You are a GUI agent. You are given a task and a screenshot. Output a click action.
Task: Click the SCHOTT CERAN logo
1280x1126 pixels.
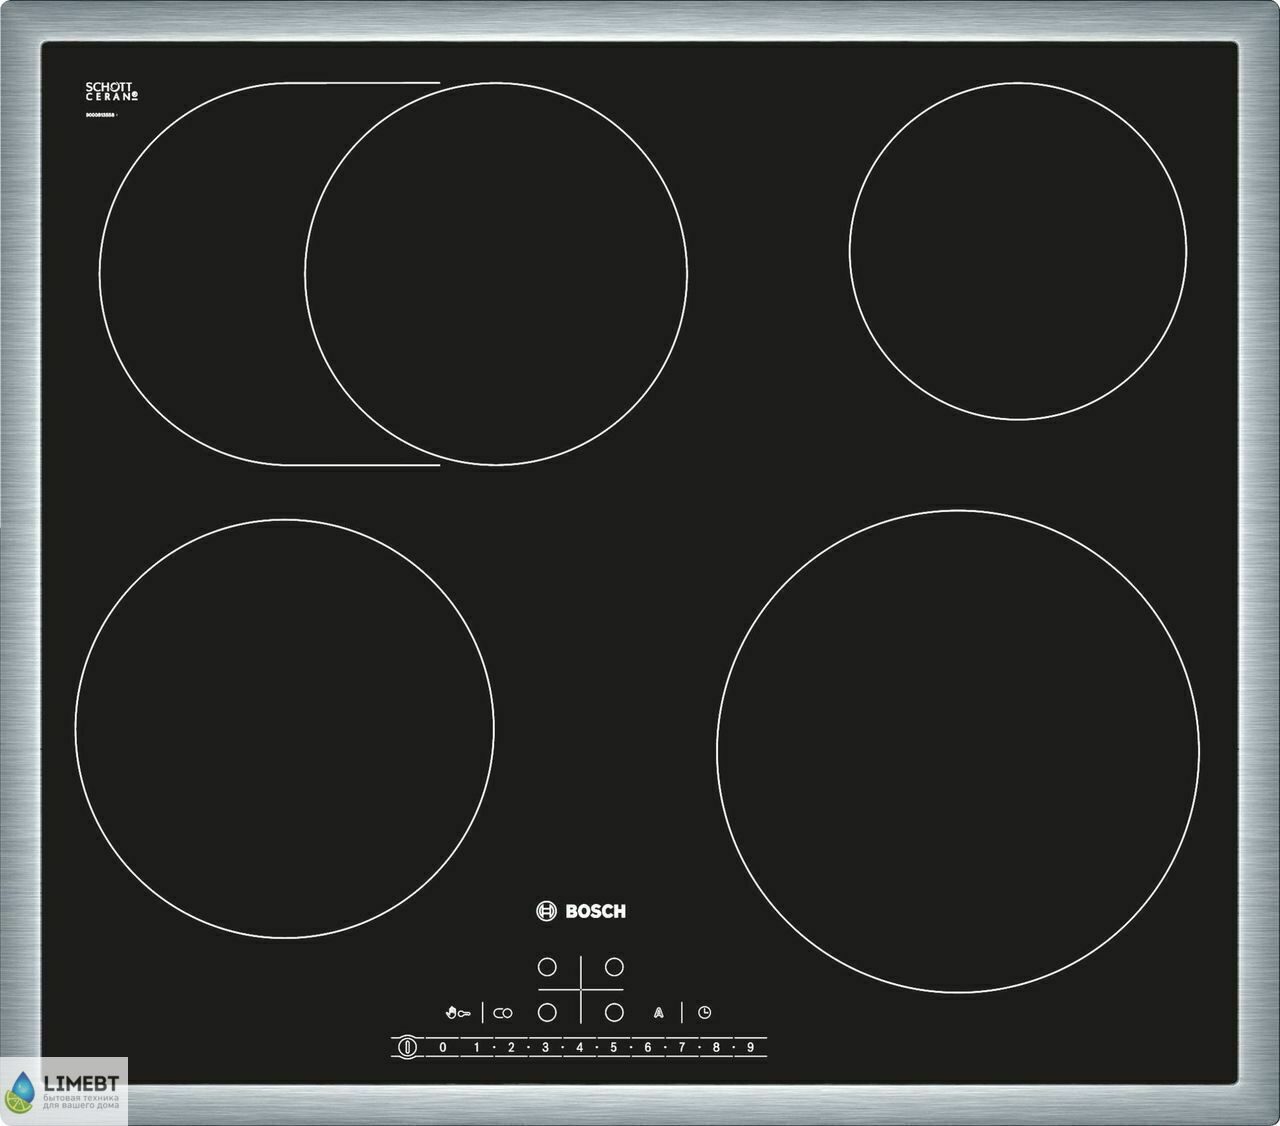tap(111, 92)
